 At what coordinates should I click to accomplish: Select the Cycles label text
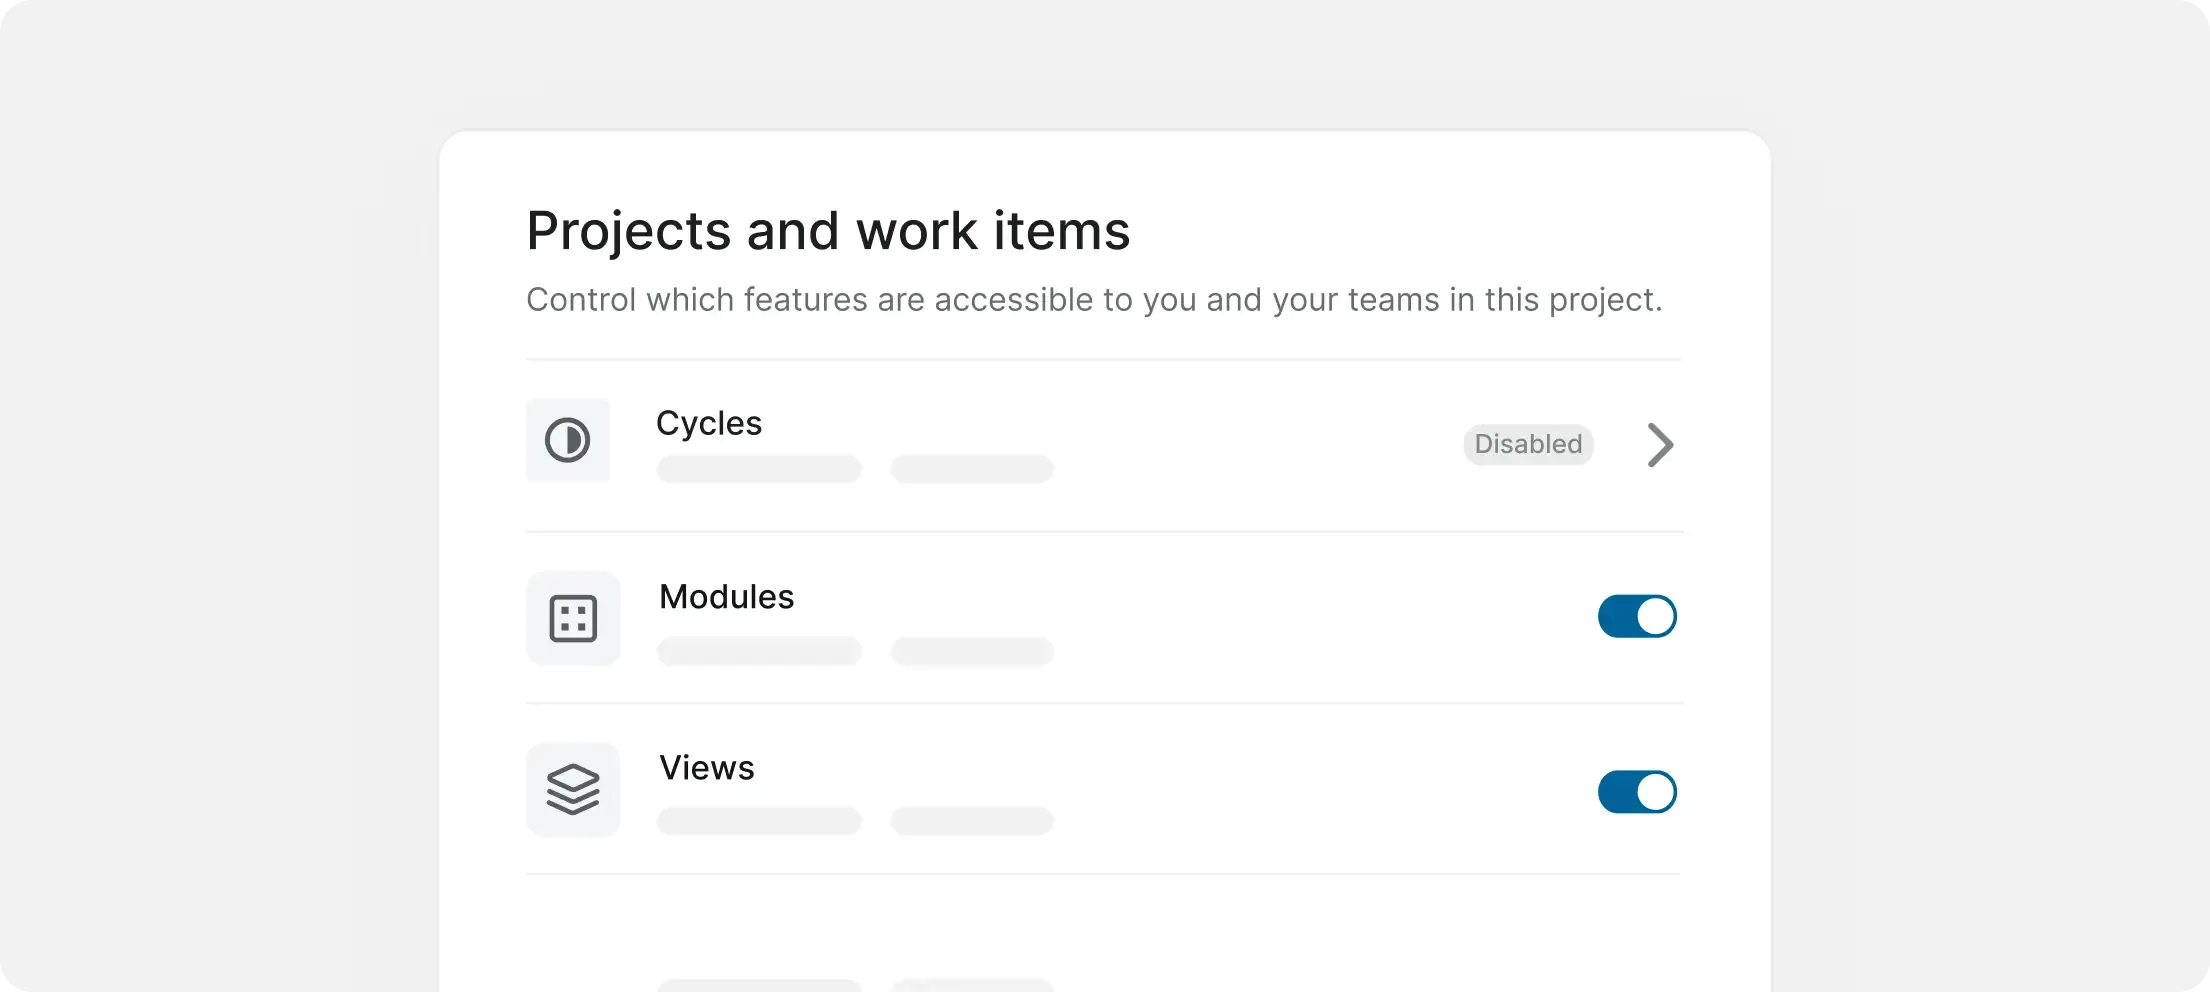point(709,423)
